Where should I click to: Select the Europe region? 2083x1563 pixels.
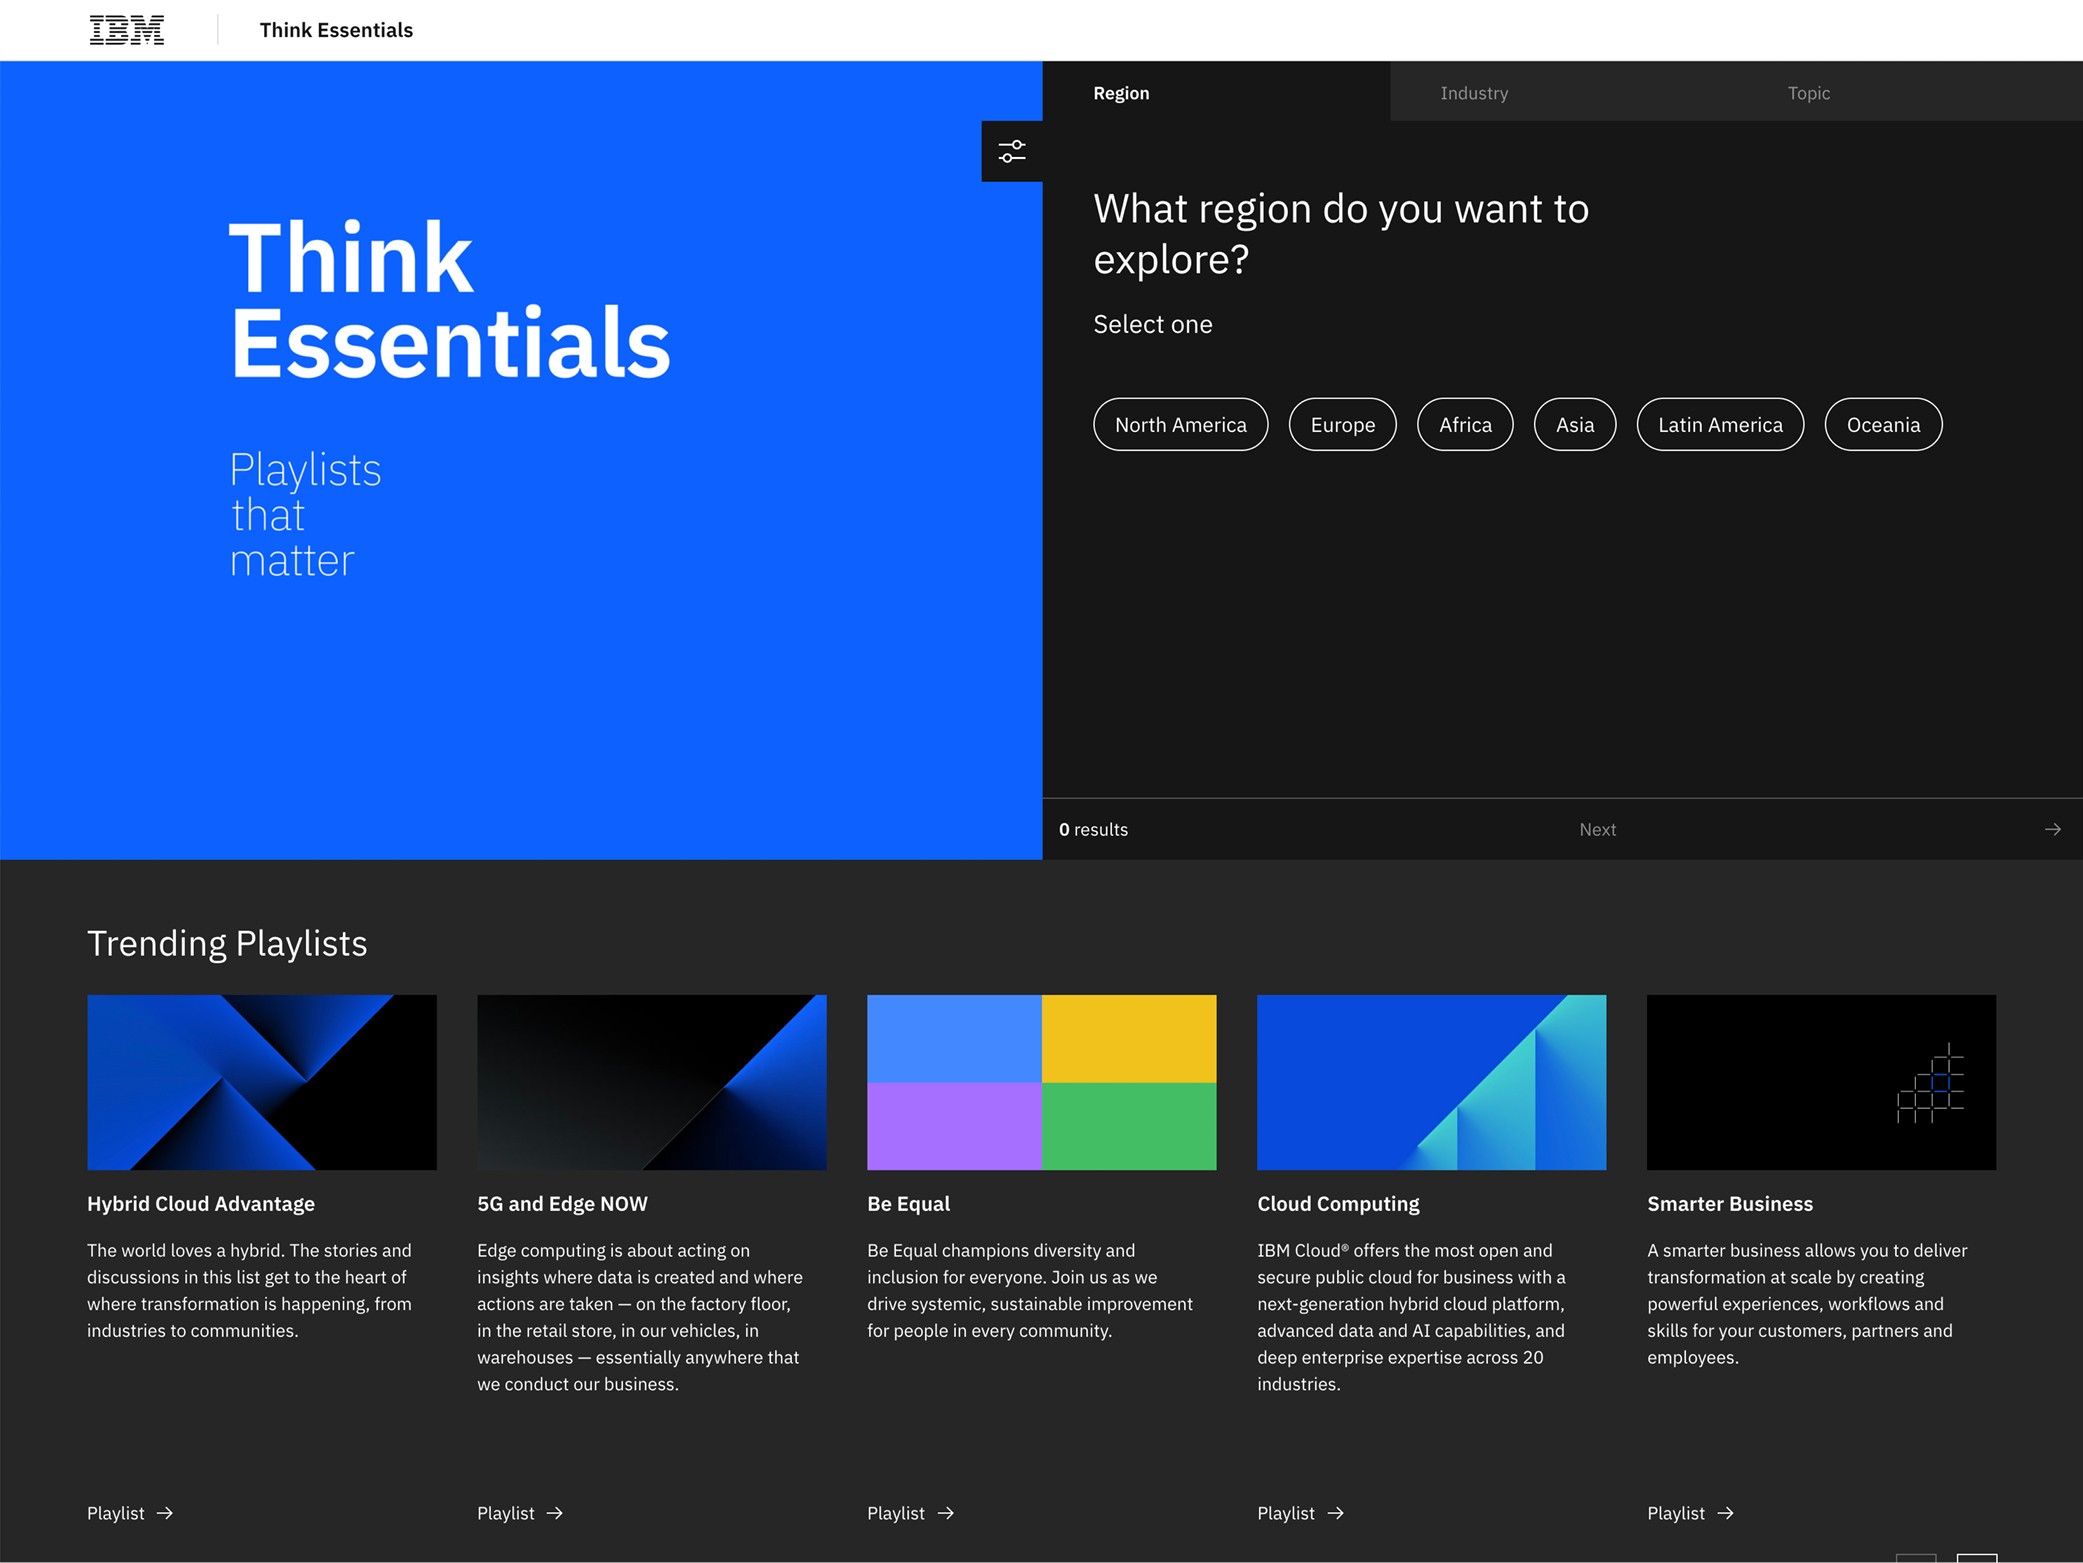pyautogui.click(x=1343, y=425)
